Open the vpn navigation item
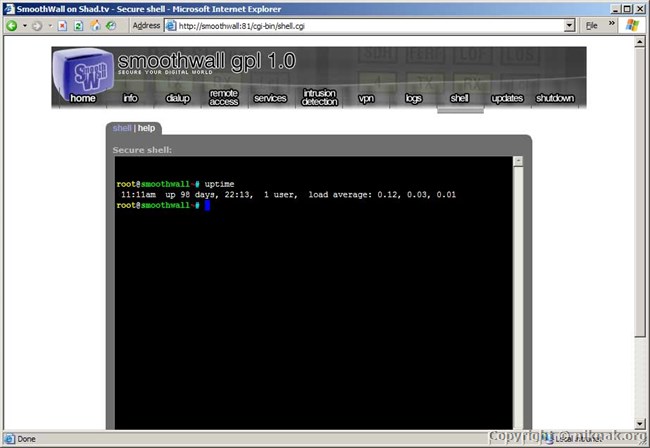The image size is (650, 448). point(366,98)
